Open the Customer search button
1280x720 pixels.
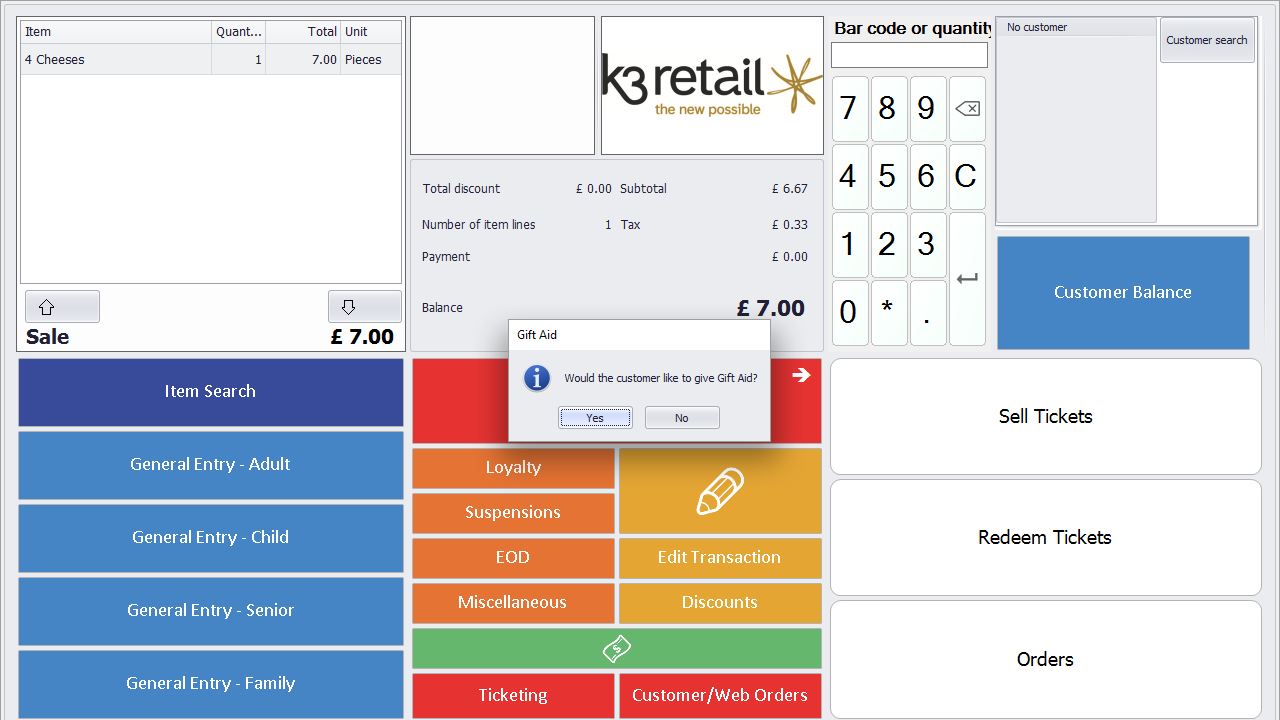pos(1206,41)
